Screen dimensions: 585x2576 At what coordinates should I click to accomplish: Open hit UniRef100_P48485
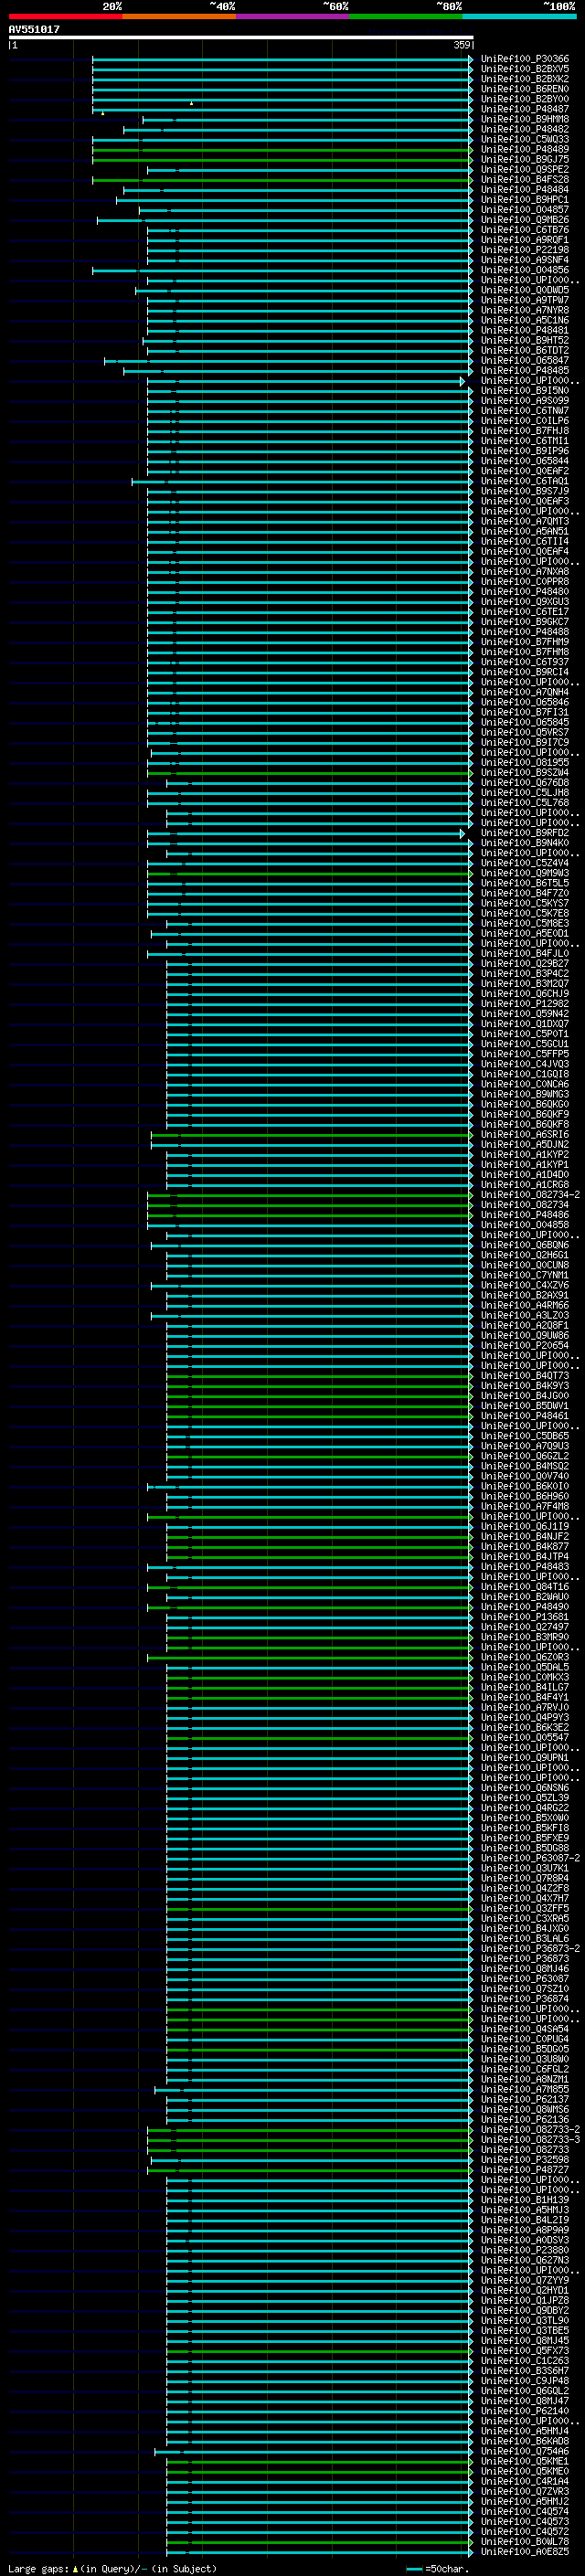[x=524, y=370]
